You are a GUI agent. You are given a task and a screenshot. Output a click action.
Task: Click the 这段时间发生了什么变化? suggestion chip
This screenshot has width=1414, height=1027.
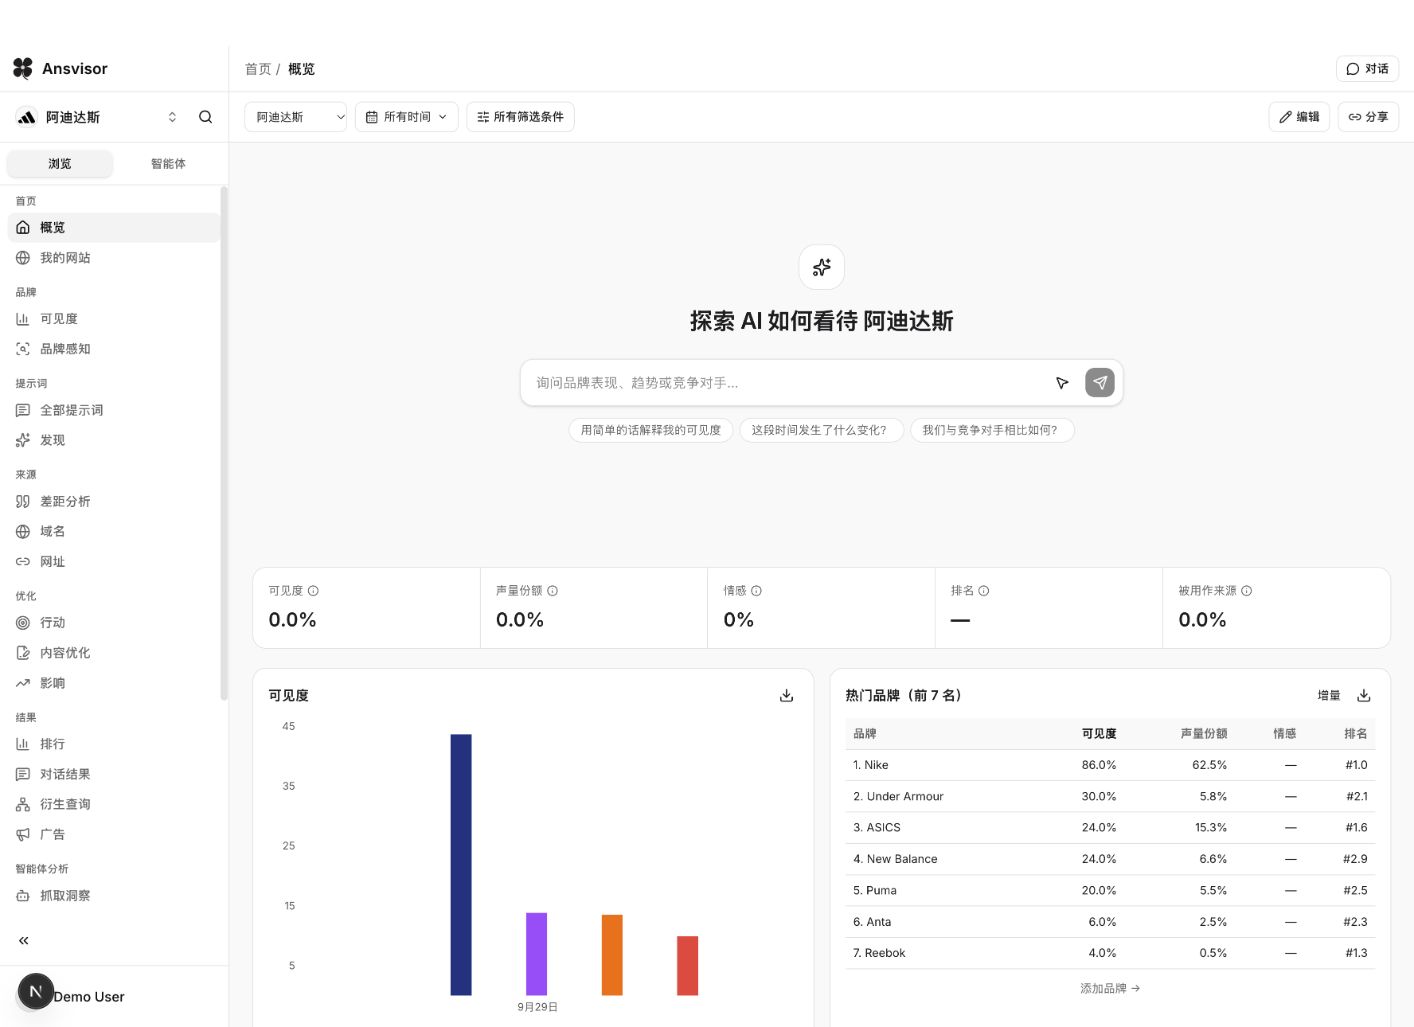[x=821, y=430]
